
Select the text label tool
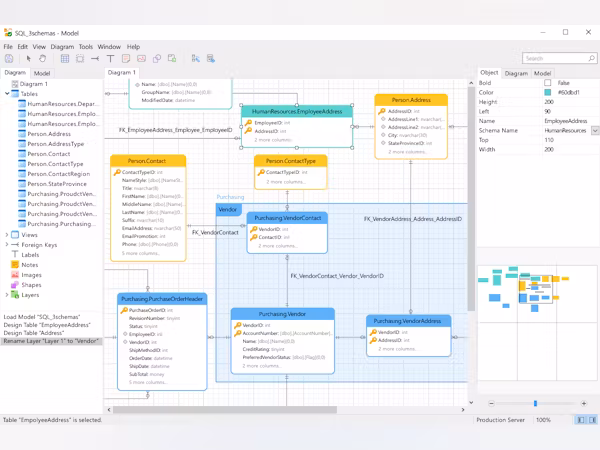coord(111,59)
